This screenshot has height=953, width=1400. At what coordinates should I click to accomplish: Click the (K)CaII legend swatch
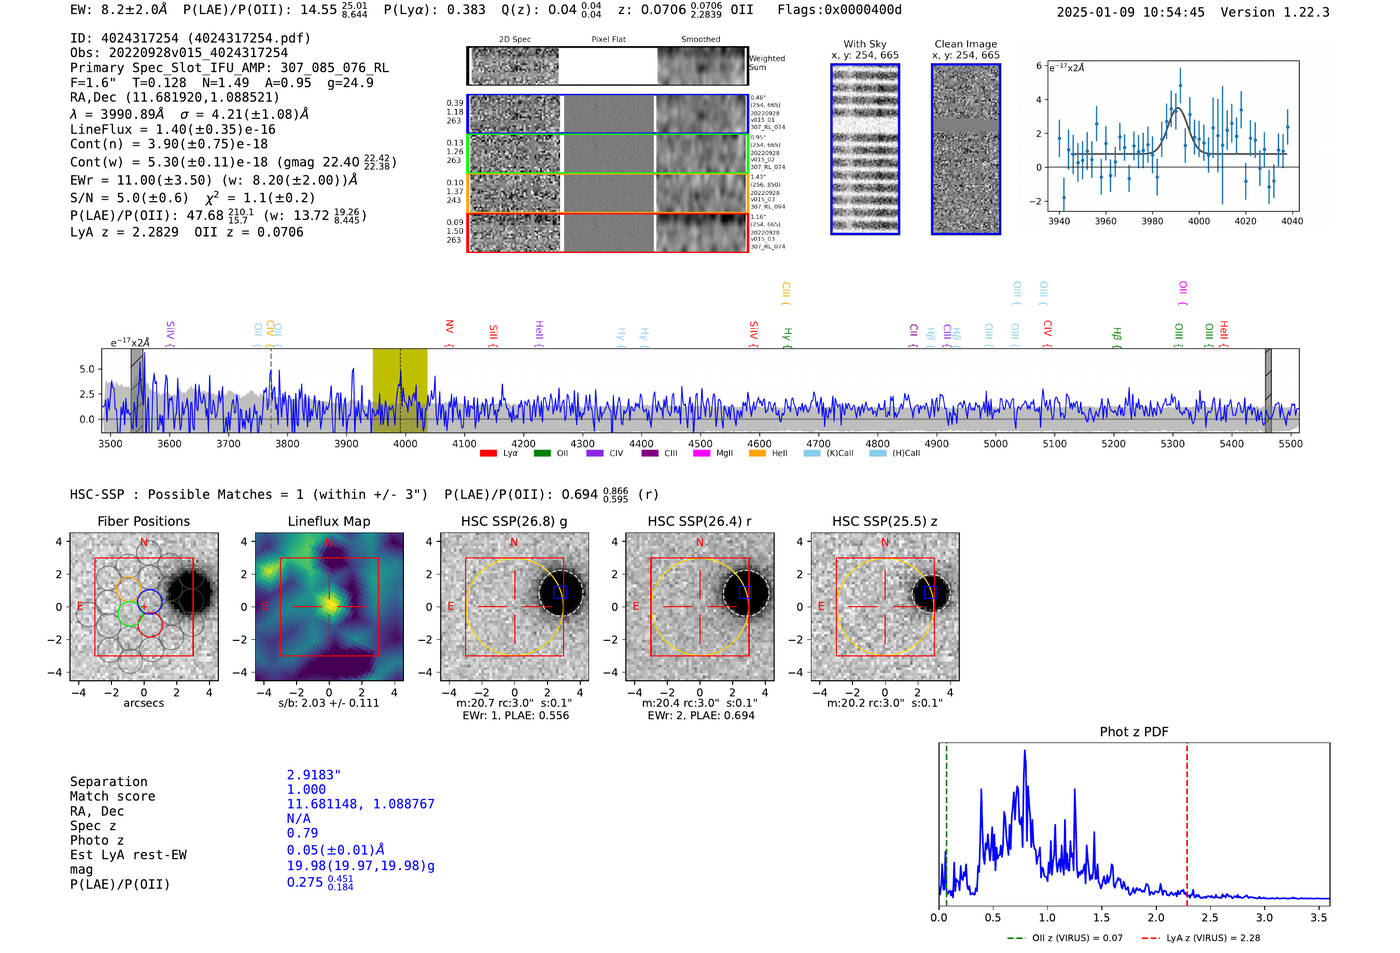tap(812, 453)
